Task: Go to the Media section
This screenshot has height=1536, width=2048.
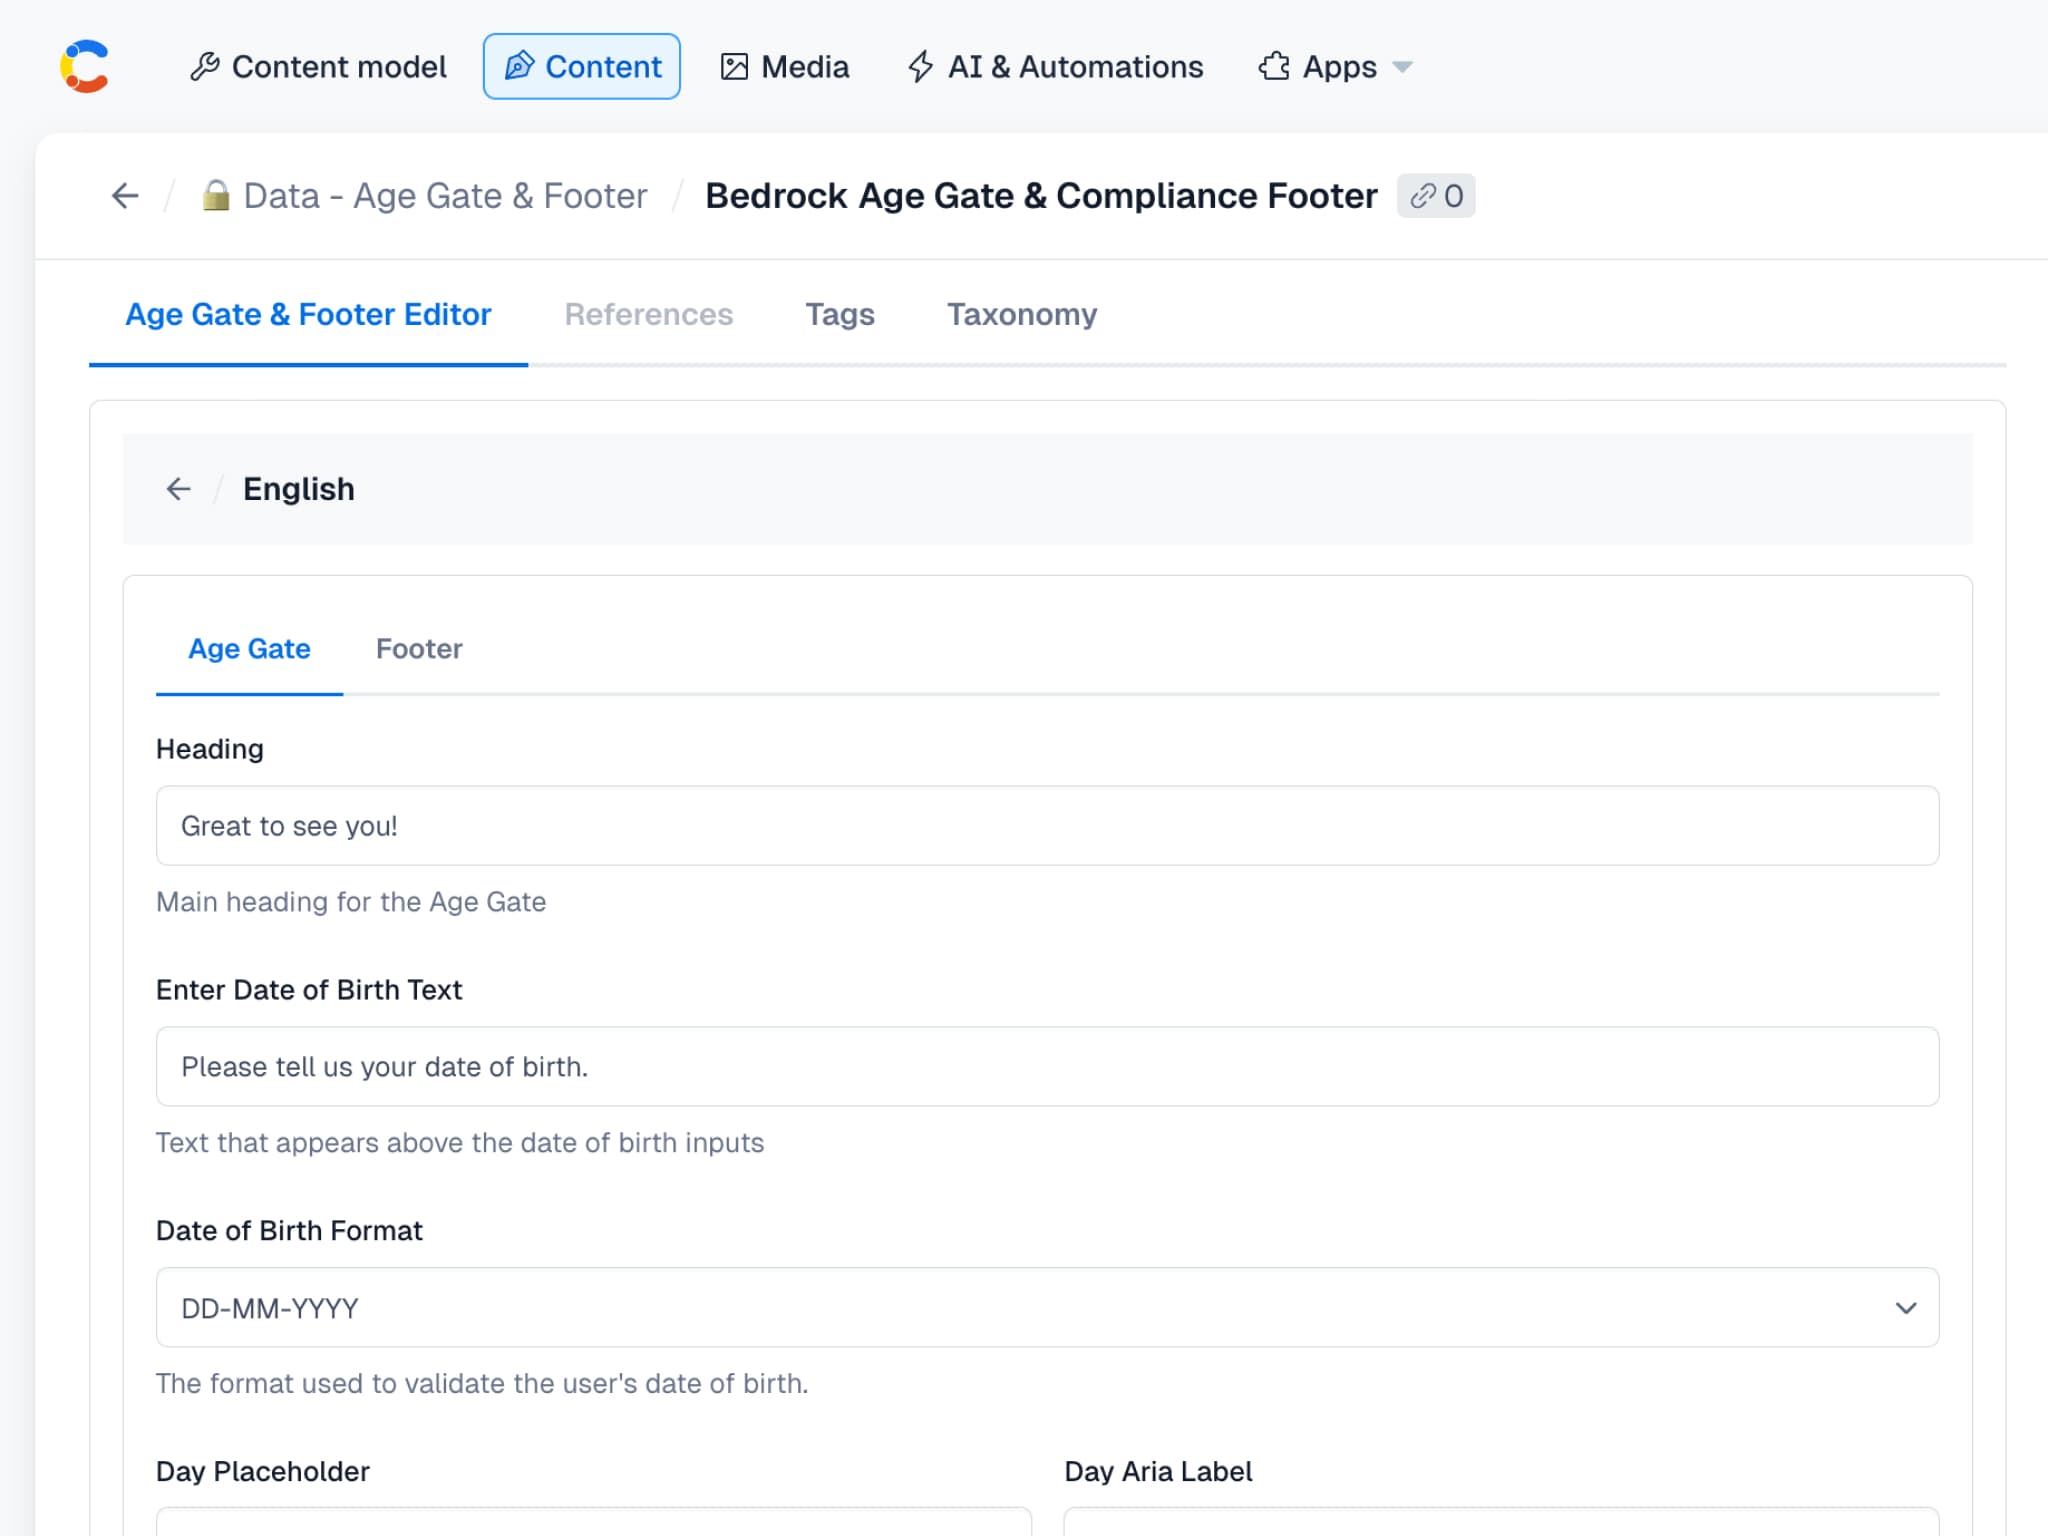Action: (785, 66)
